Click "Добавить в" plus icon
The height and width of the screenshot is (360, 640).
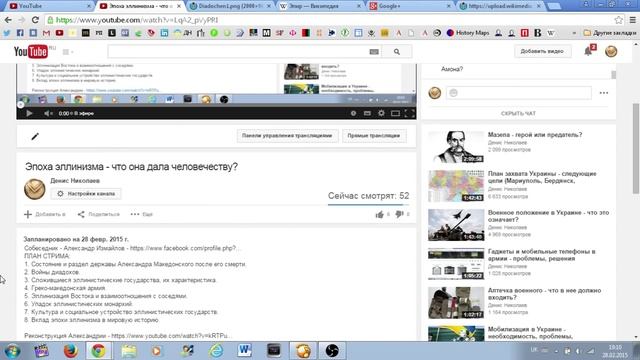pyautogui.click(x=28, y=214)
